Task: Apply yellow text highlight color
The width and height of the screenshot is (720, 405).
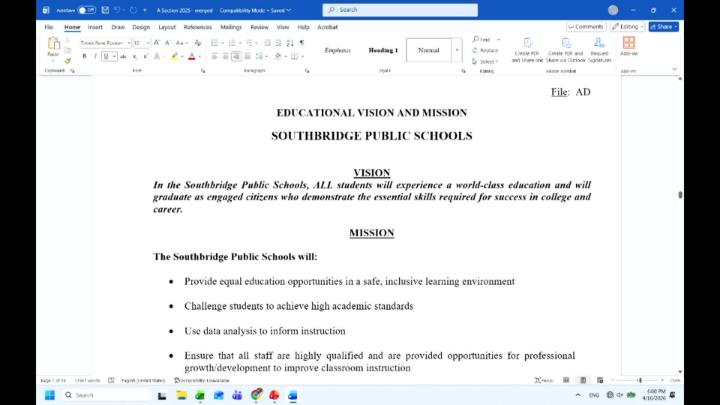Action: pos(174,56)
